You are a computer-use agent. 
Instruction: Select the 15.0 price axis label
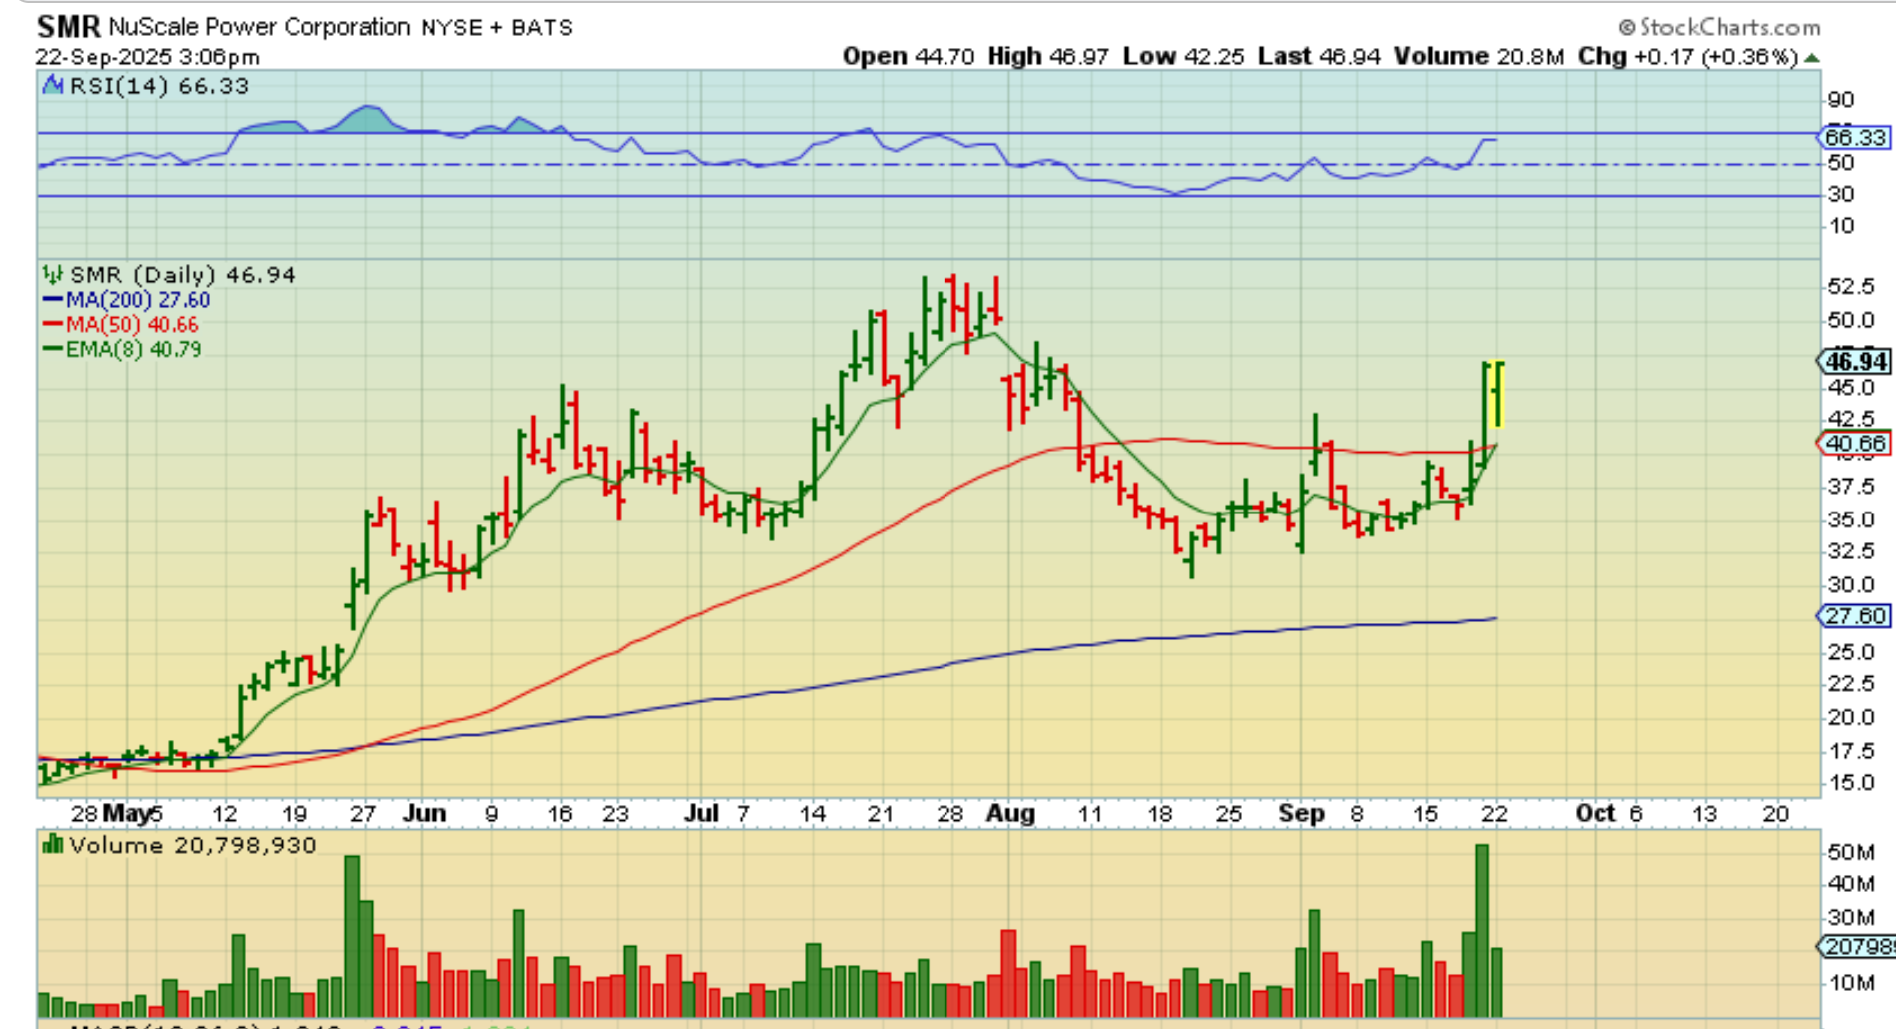(x=1850, y=783)
